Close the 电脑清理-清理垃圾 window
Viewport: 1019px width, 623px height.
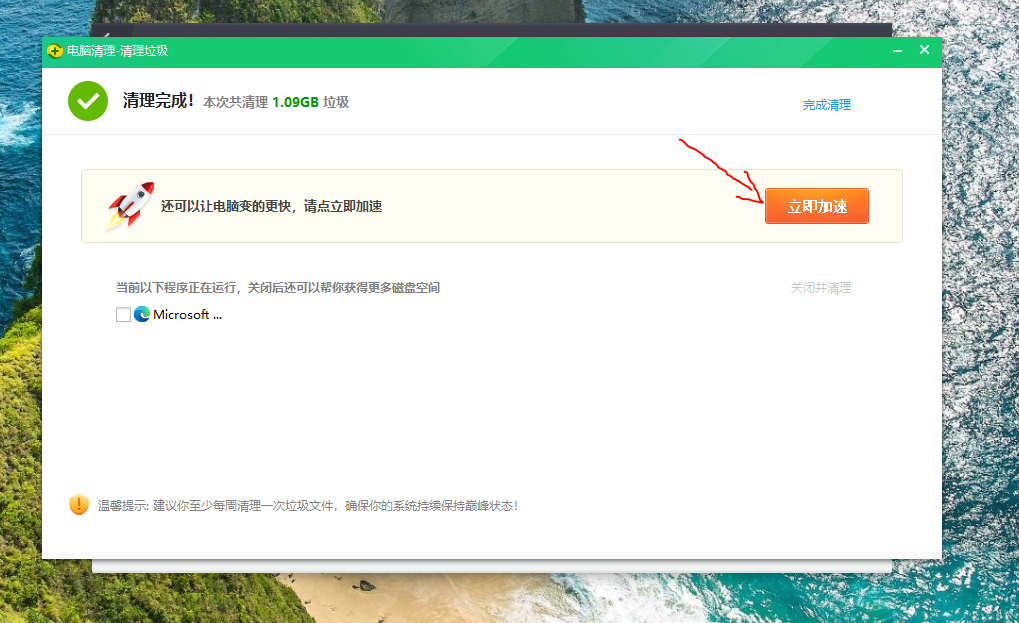click(924, 50)
